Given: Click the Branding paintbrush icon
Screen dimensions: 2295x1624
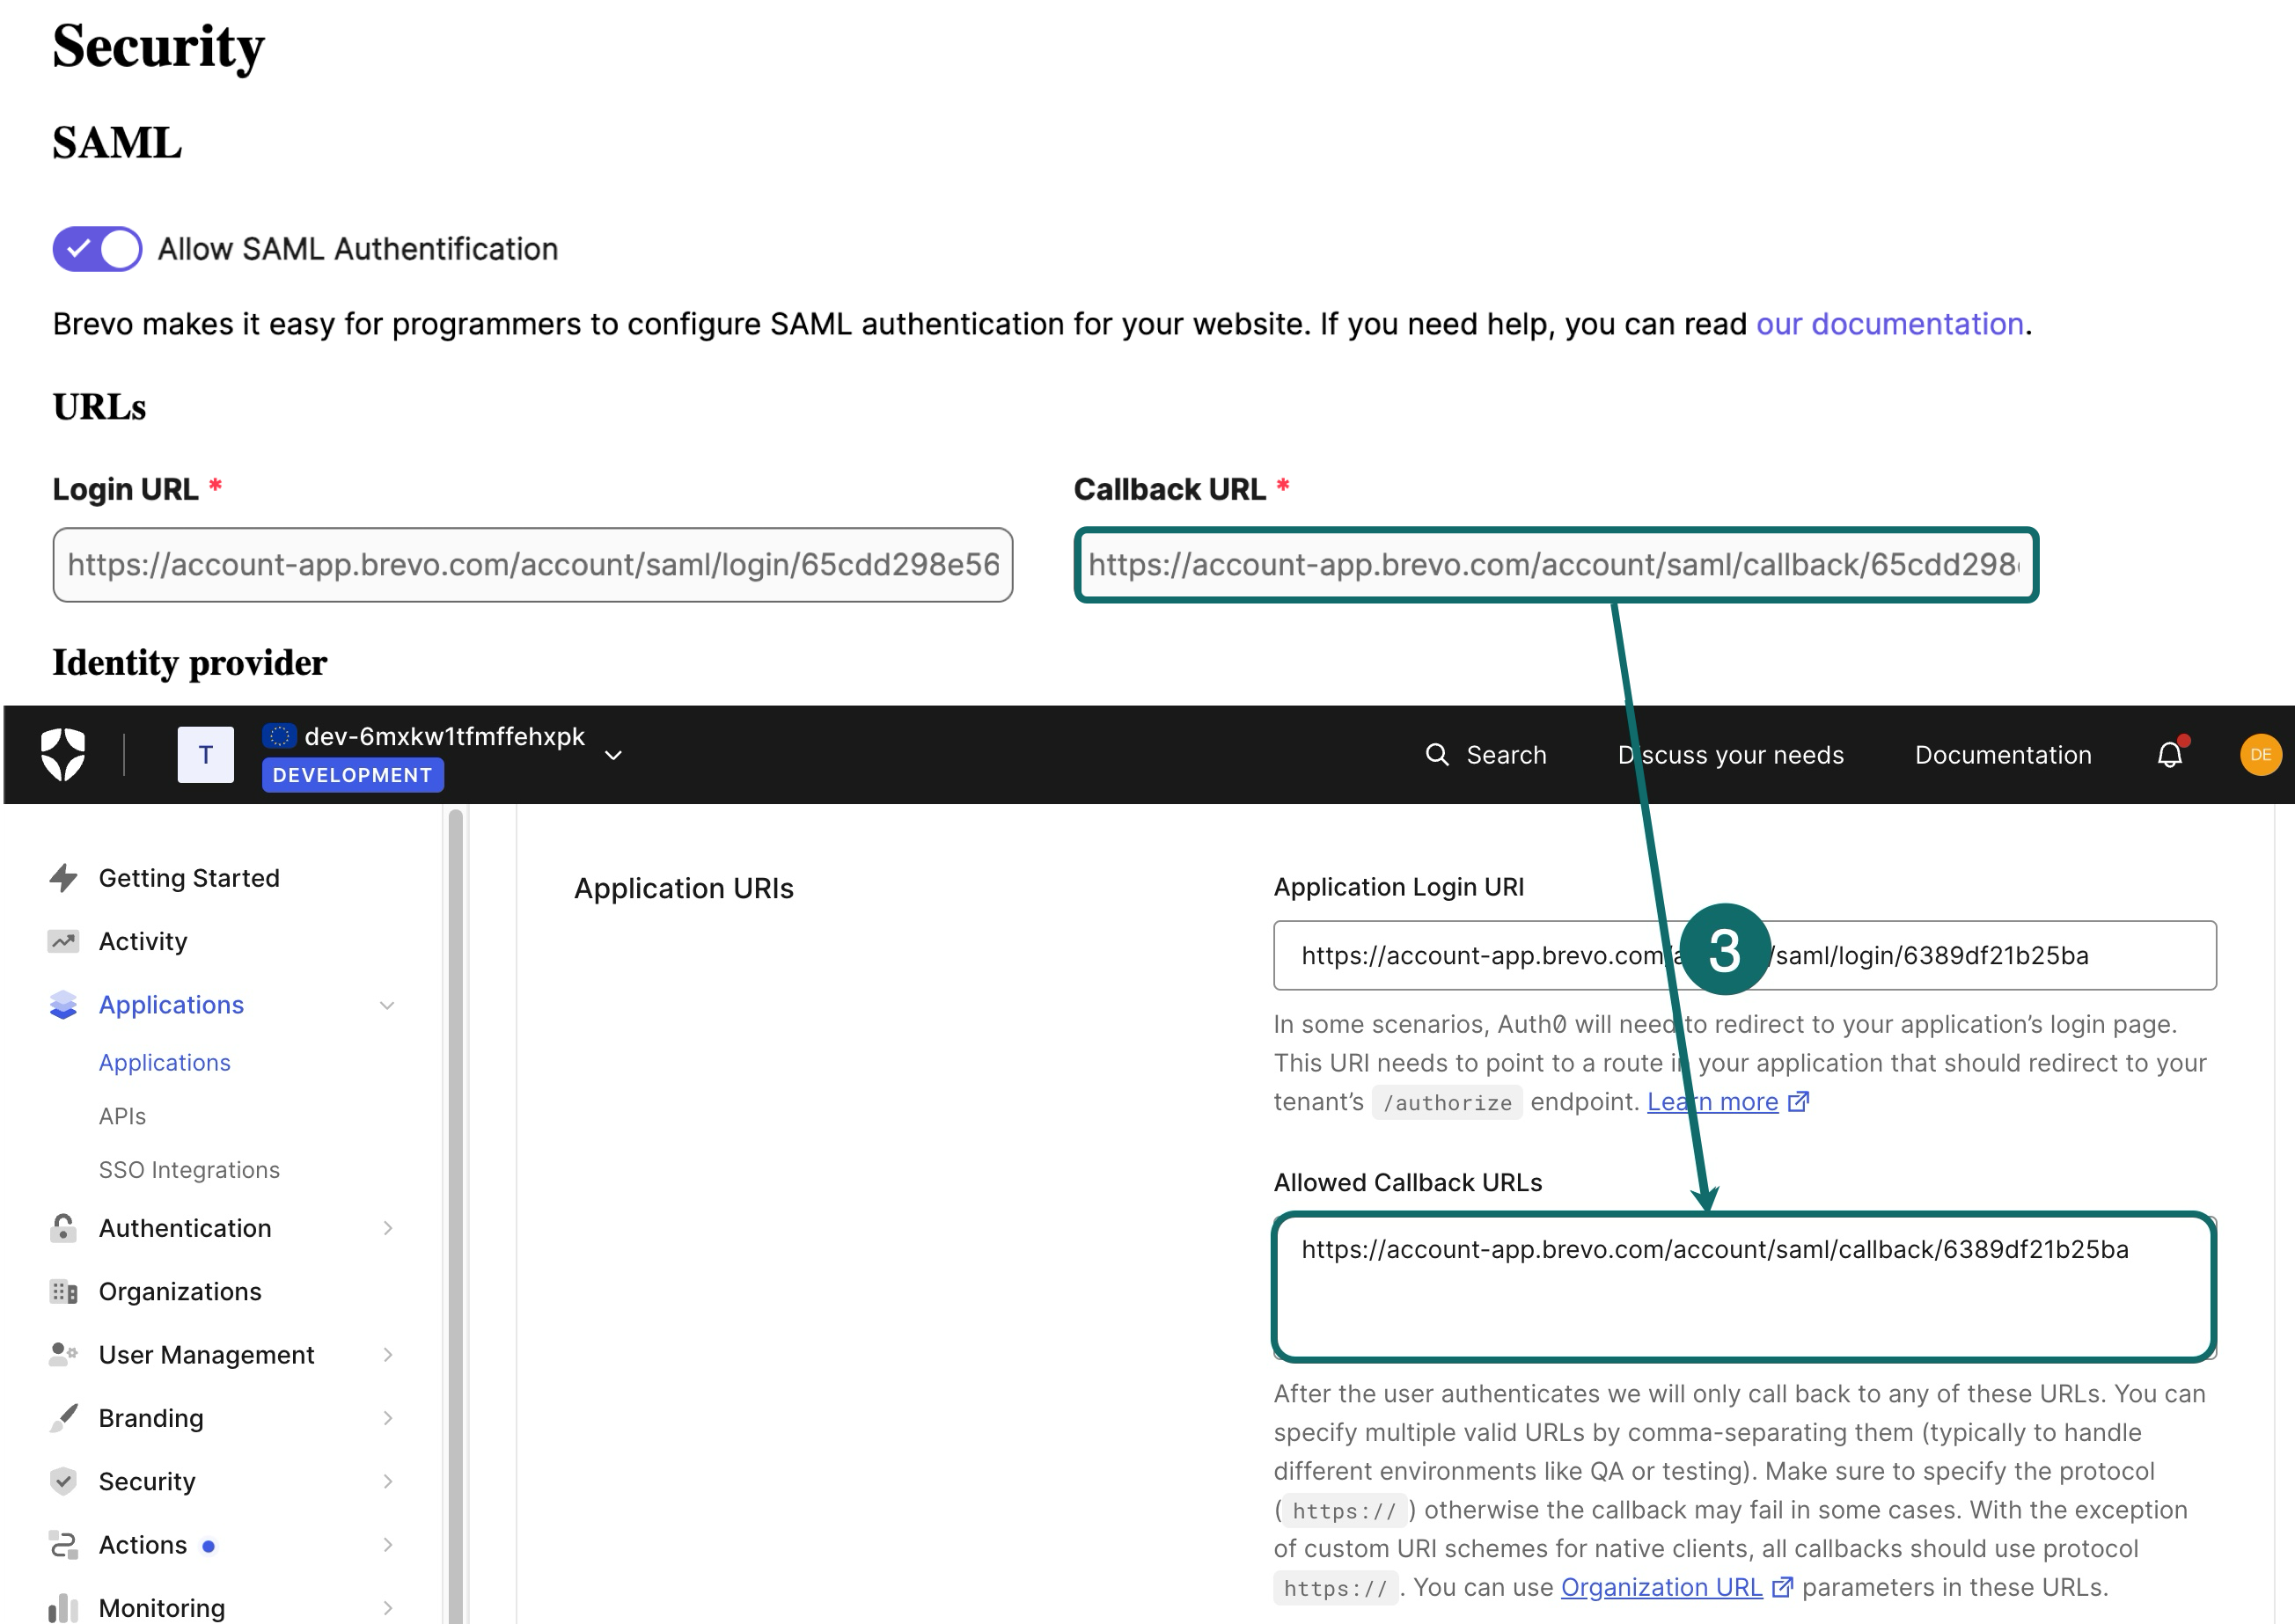Looking at the screenshot, I should coord(64,1417).
